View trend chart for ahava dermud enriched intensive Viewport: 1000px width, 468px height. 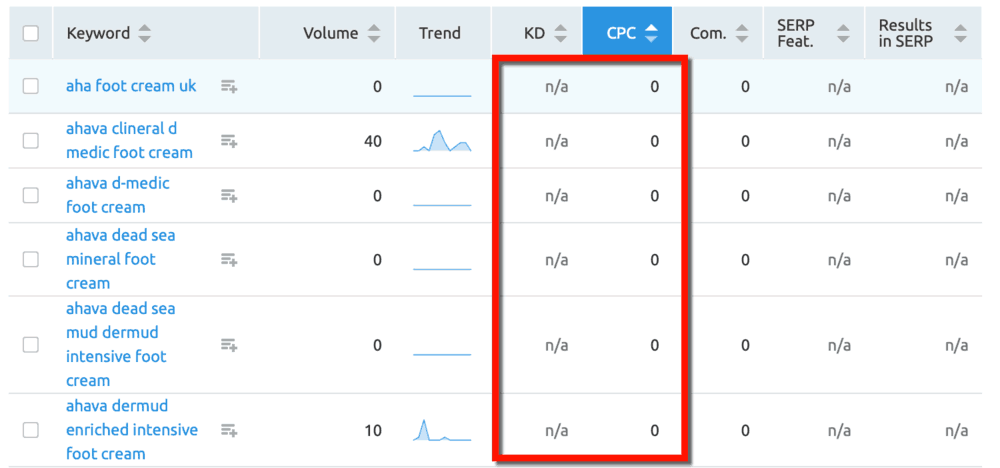tap(442, 431)
